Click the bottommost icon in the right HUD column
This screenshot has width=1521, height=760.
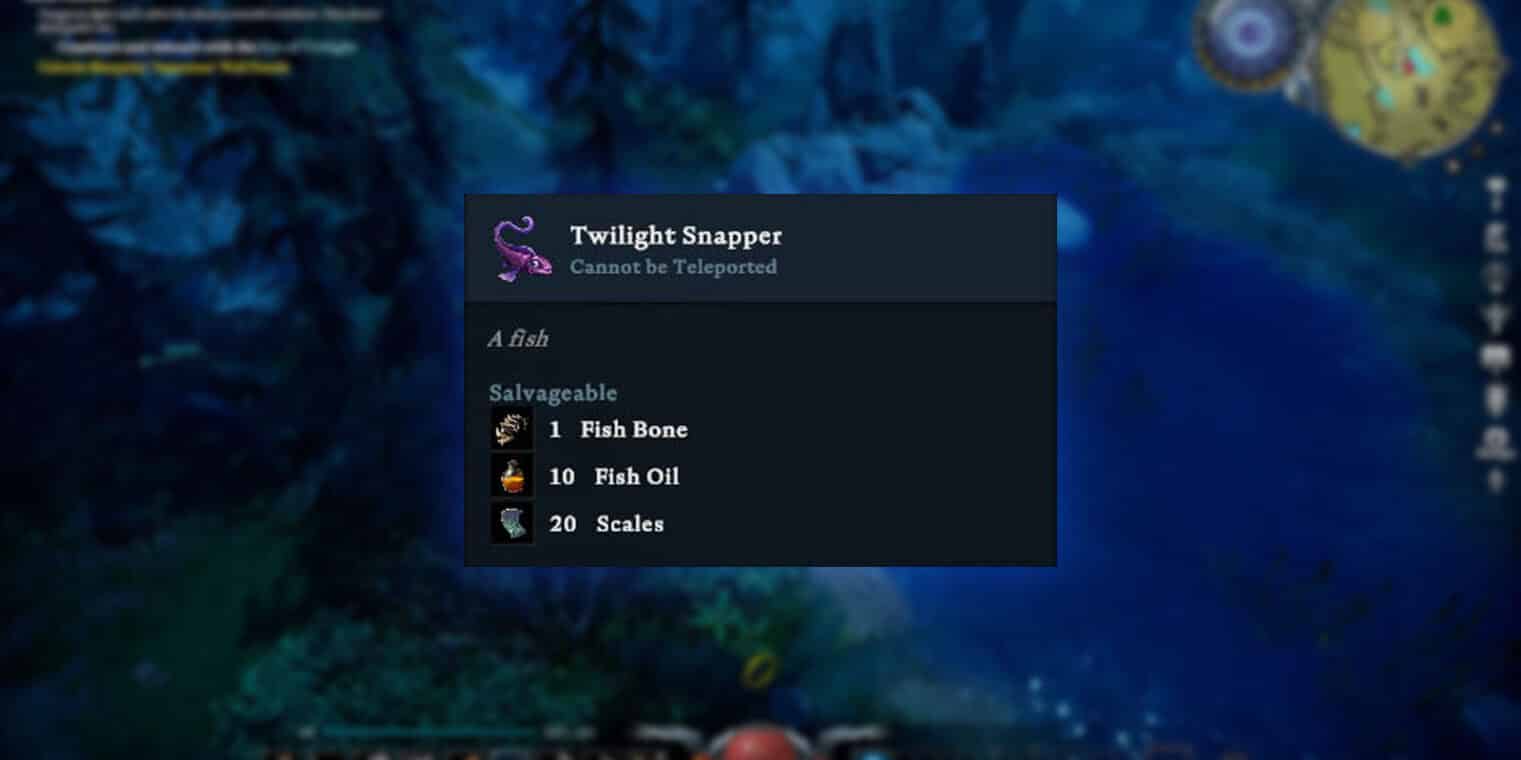(x=1496, y=481)
